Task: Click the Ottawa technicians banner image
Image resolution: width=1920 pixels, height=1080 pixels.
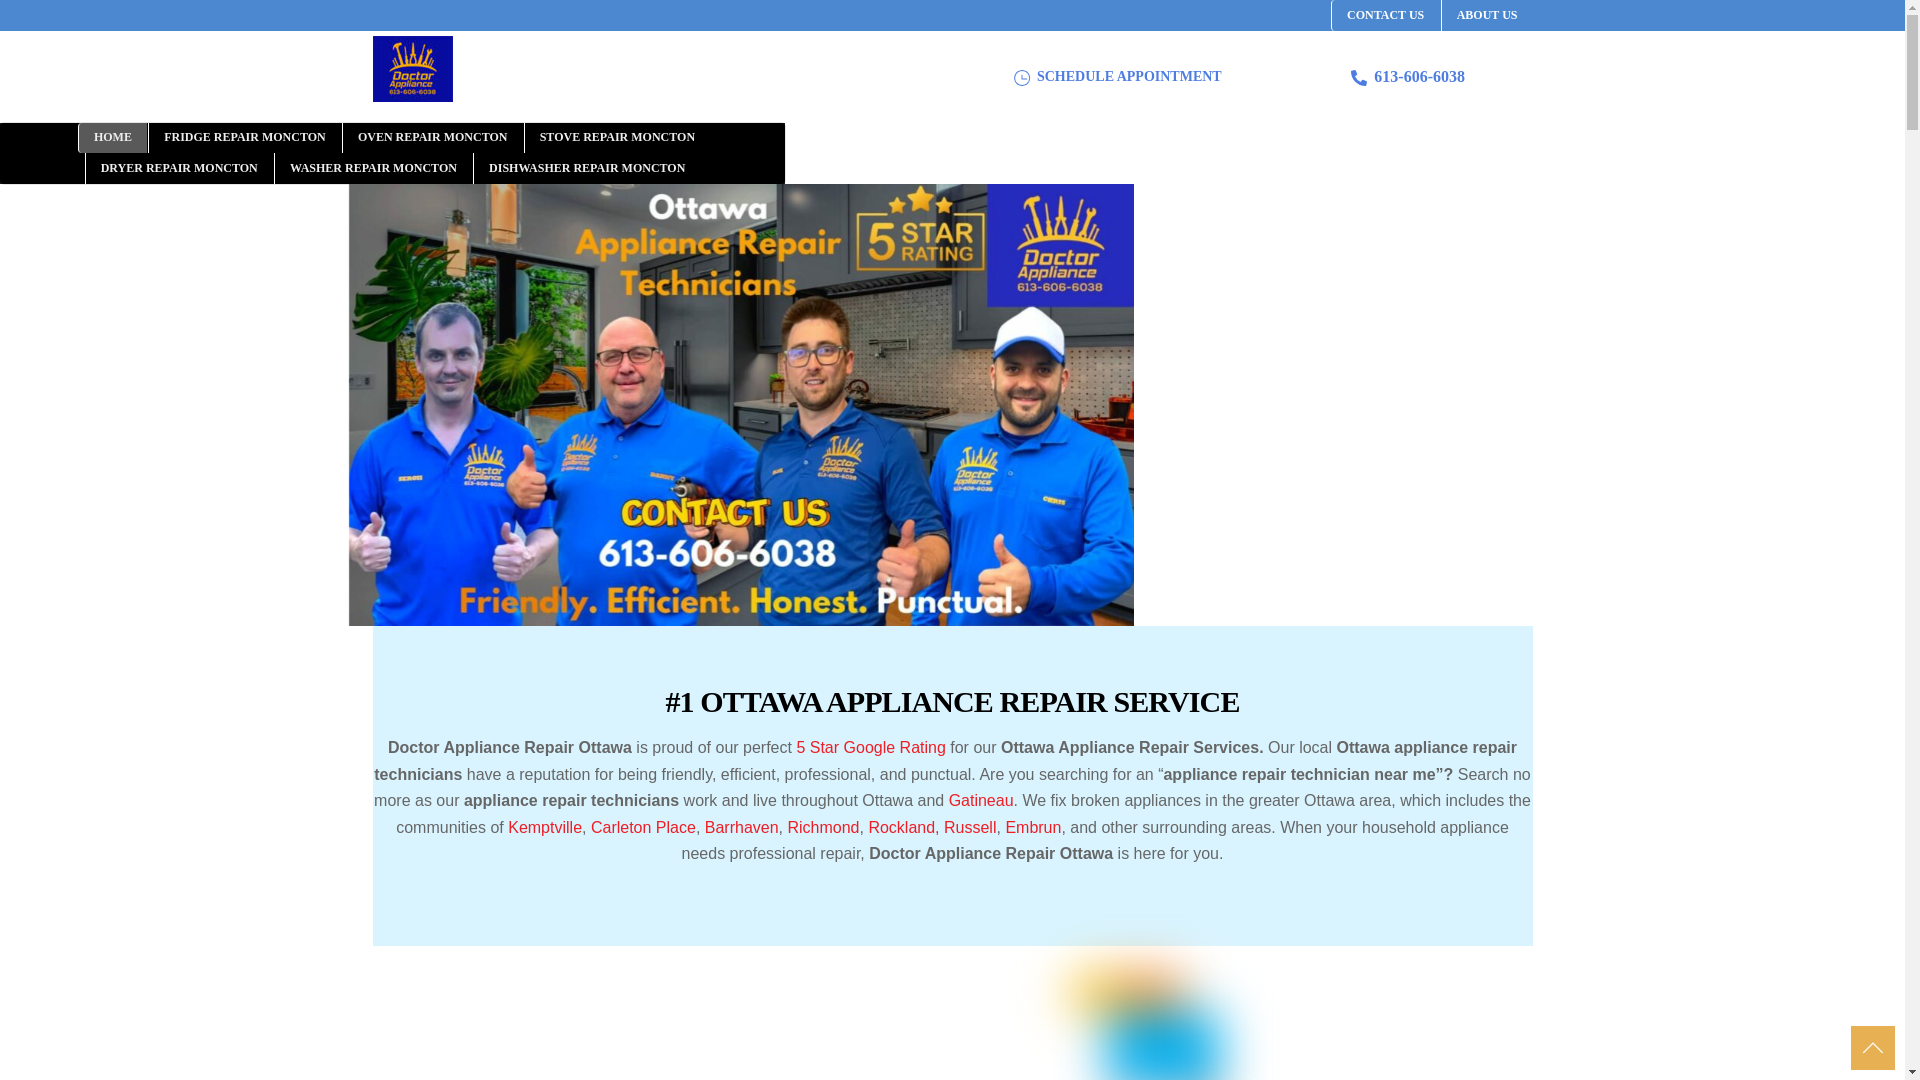Action: point(741,405)
